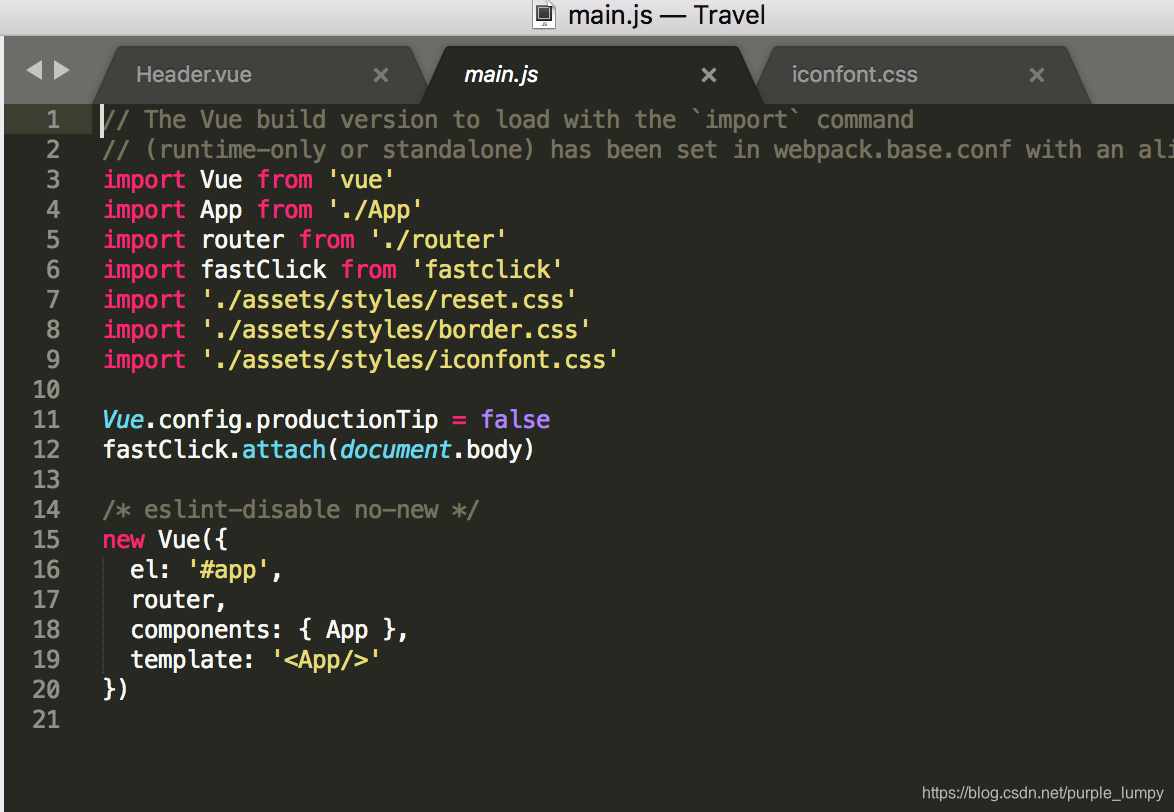1174x812 pixels.
Task: Click './App' string on line 4
Action: point(375,210)
